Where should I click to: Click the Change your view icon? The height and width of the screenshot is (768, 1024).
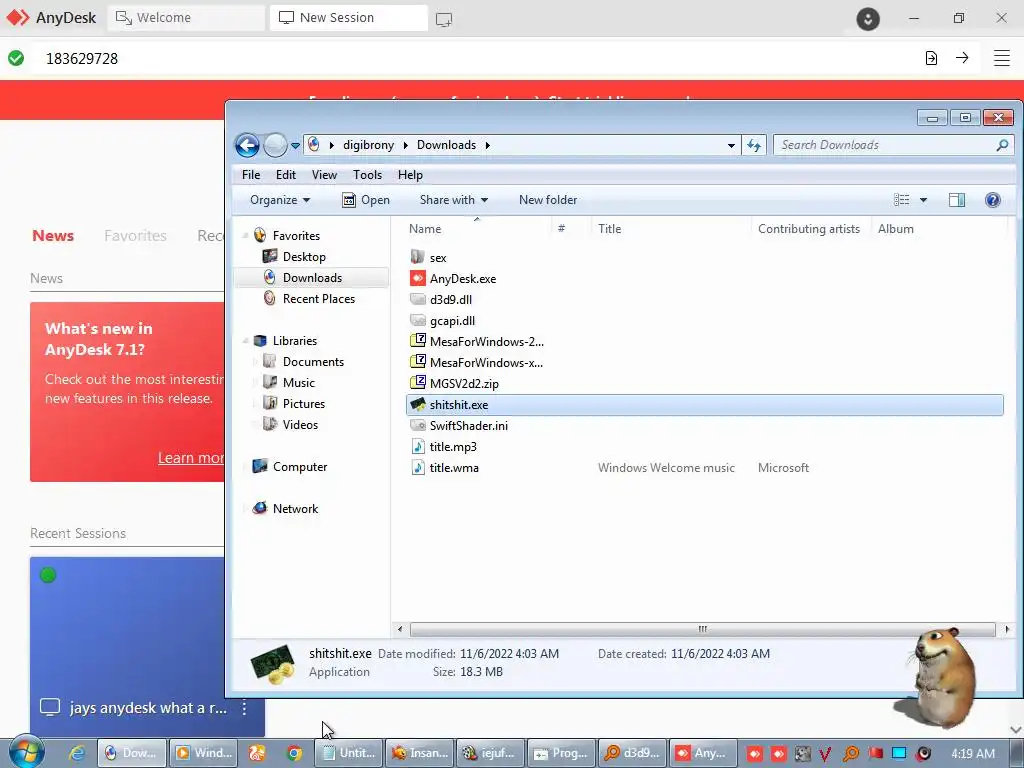pos(901,200)
